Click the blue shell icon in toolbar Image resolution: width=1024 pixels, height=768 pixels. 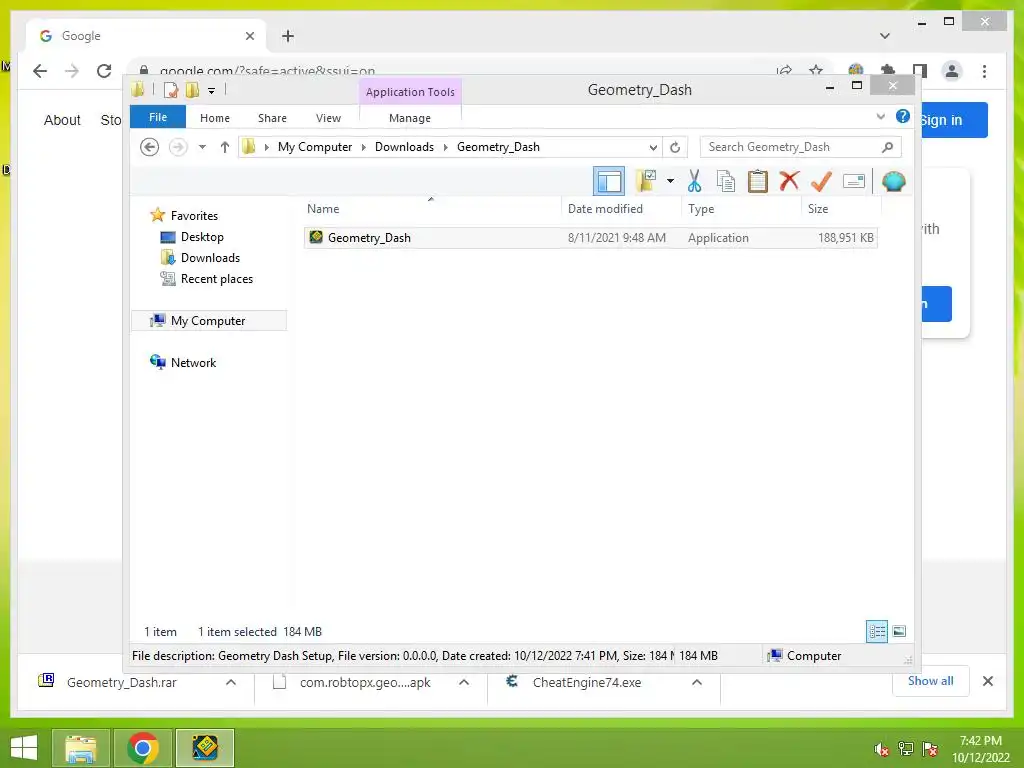pos(893,181)
